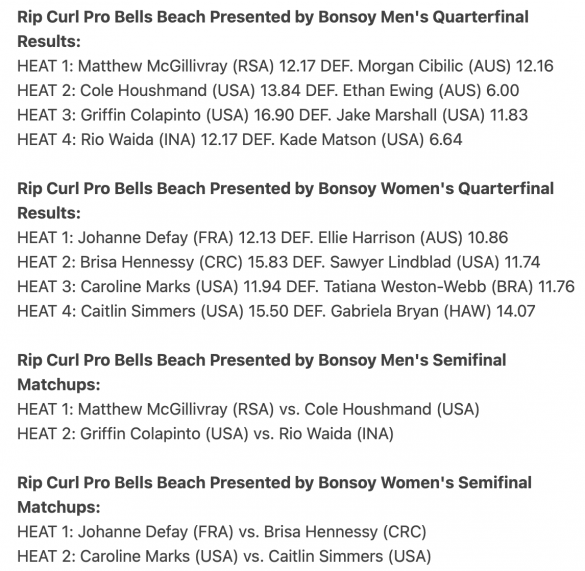585x571 pixels.
Task: Click the Caroline Marks vs. Caitlin Simmers matchup
Action: click(x=224, y=556)
